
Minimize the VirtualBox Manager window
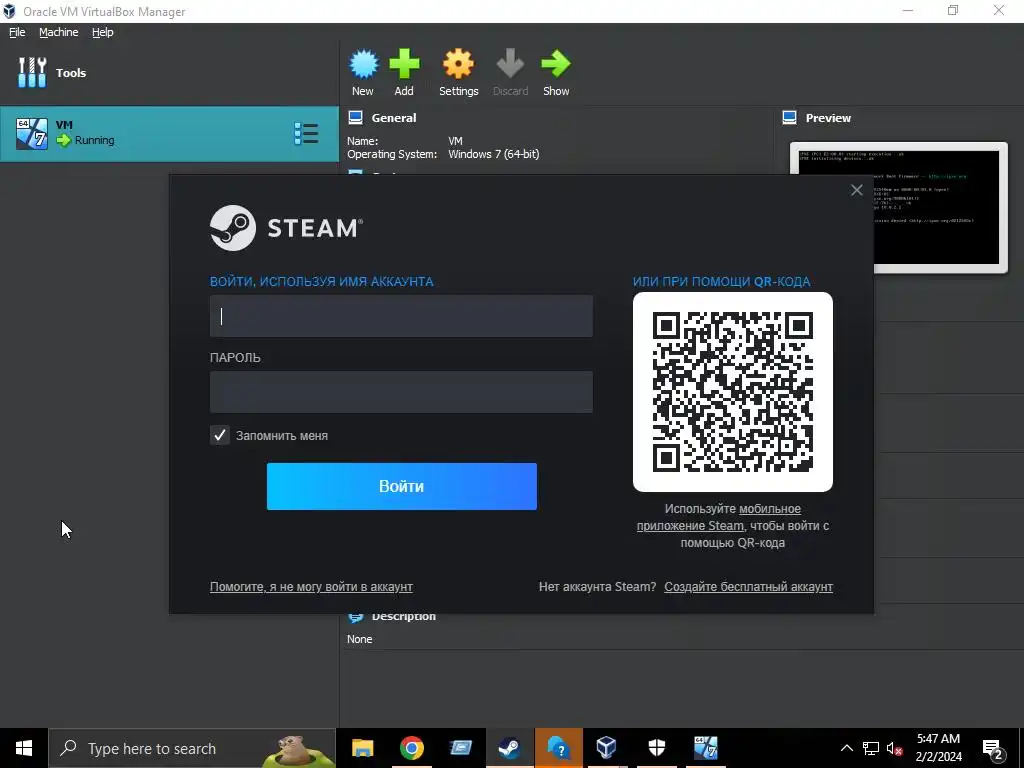(908, 11)
